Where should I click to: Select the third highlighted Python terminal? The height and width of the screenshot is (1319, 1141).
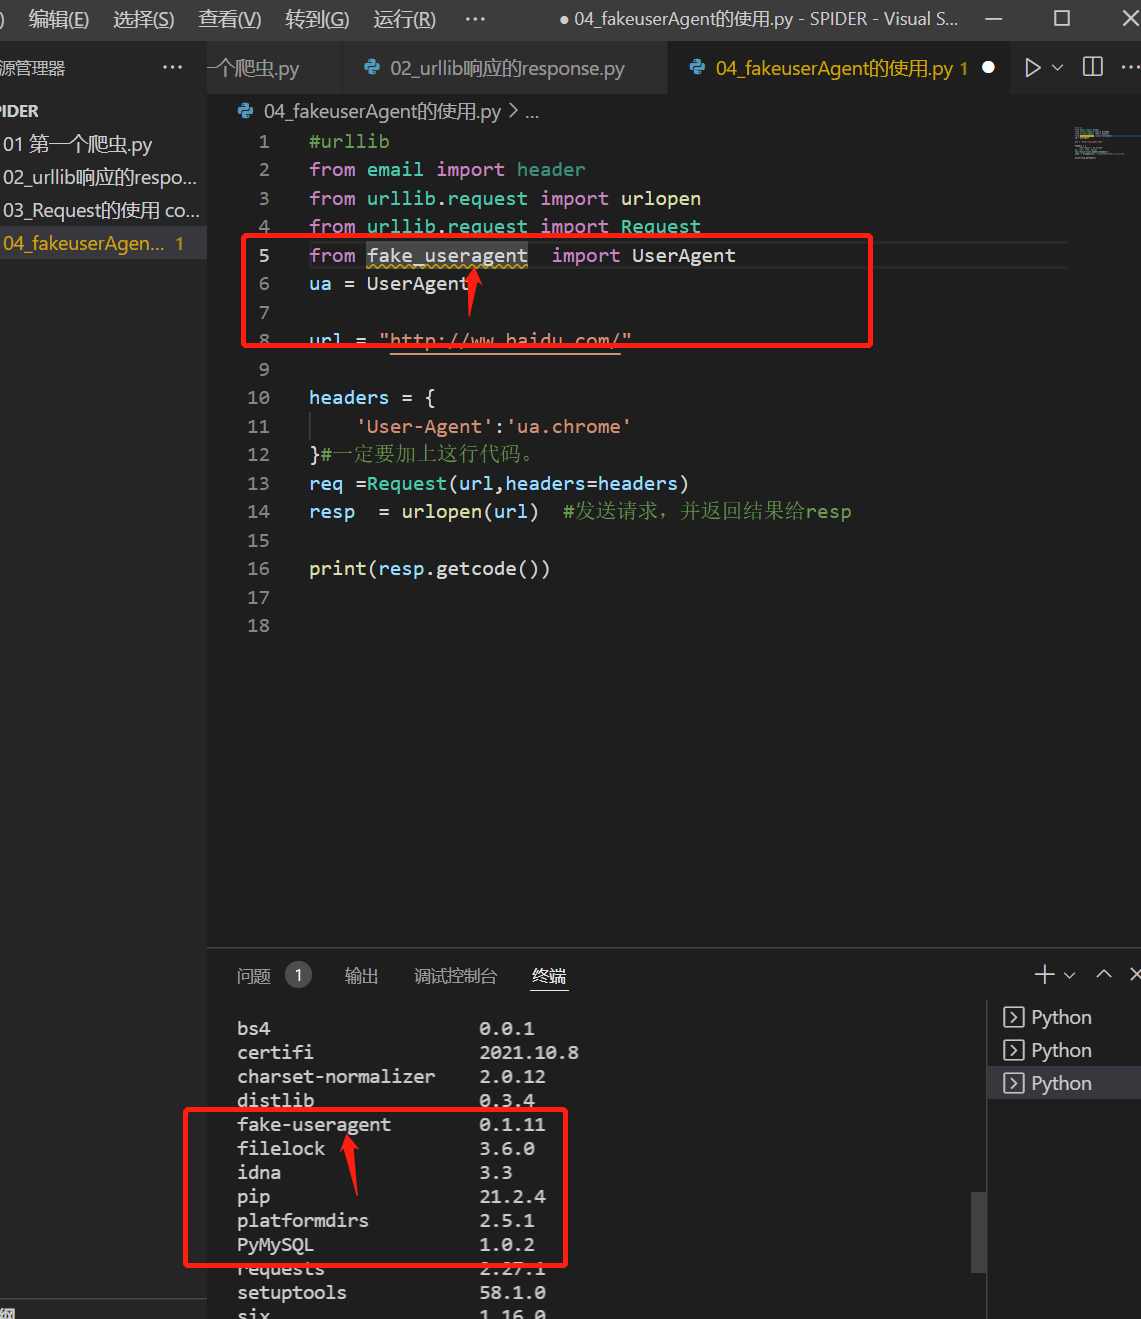[x=1064, y=1083]
